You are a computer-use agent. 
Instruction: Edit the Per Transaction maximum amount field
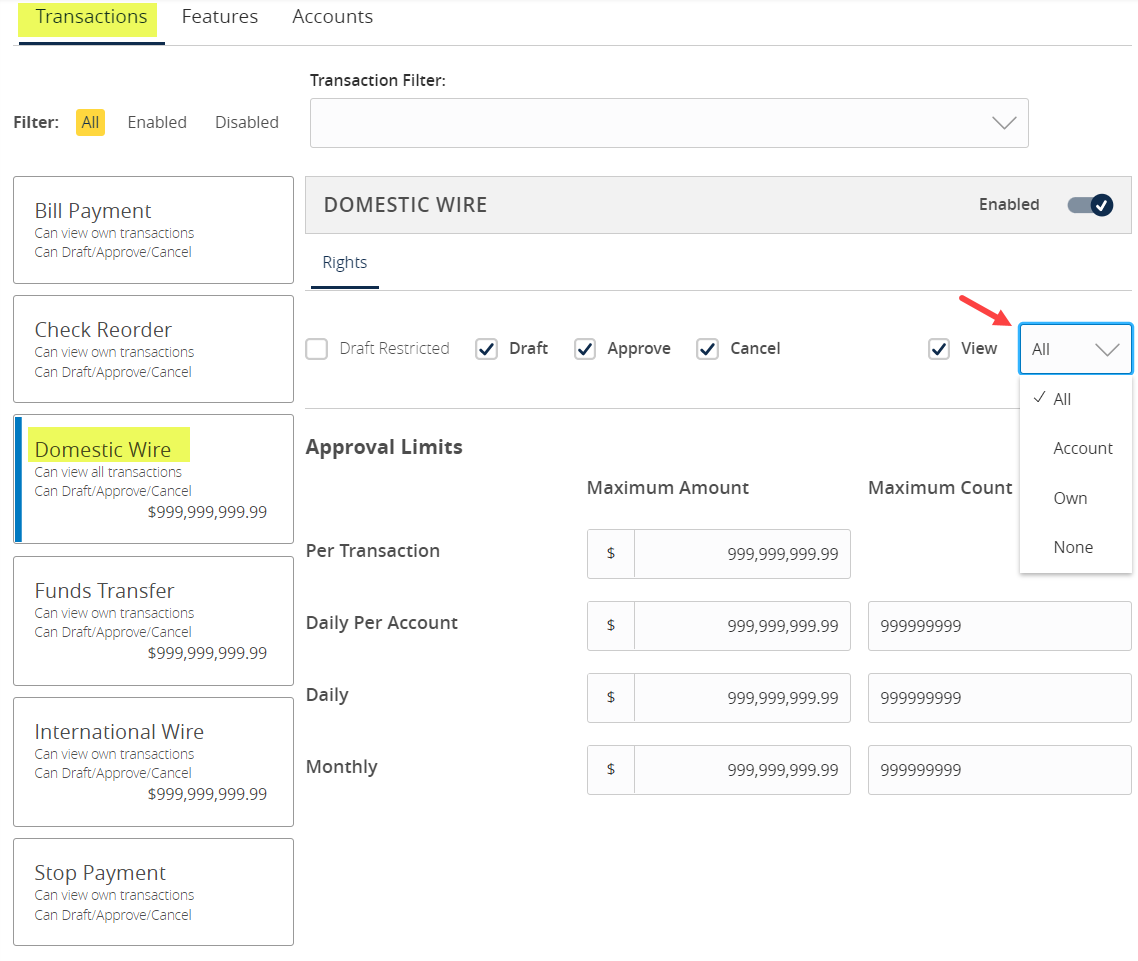tap(742, 554)
